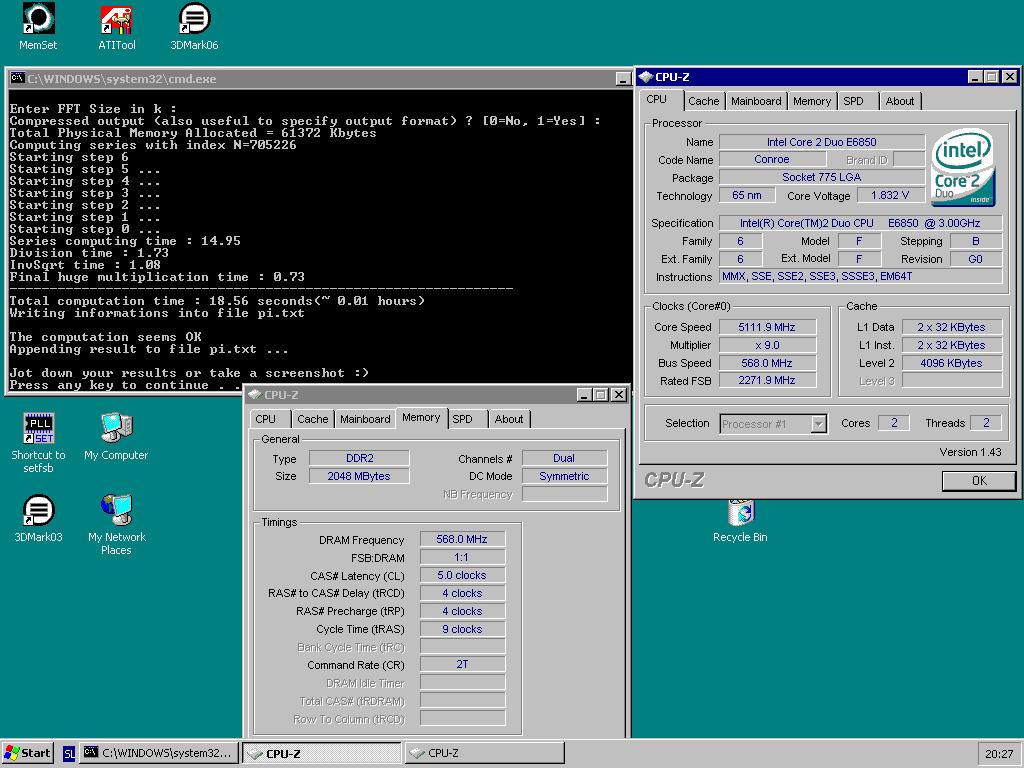Click the Cycle Time (tRAS) value 9 clocks
Screen dimensions: 1024x768
tap(462, 629)
